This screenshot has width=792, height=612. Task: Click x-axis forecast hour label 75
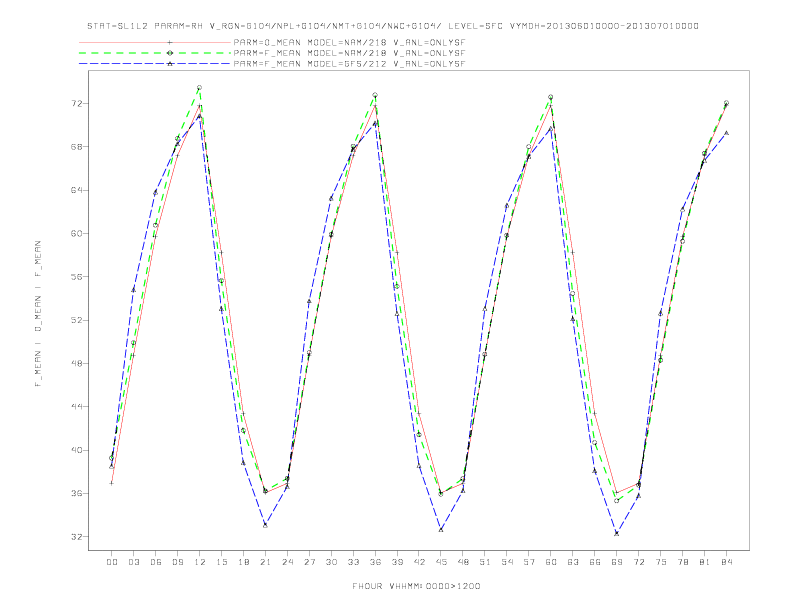point(661,562)
